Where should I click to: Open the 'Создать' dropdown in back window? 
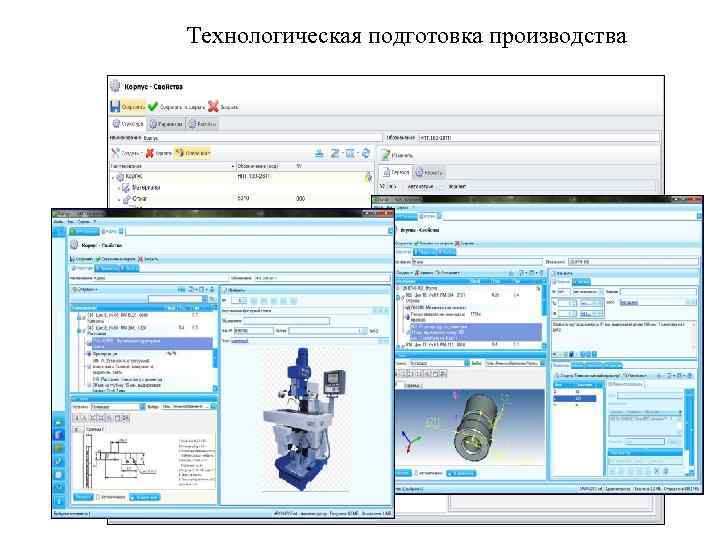click(127, 153)
